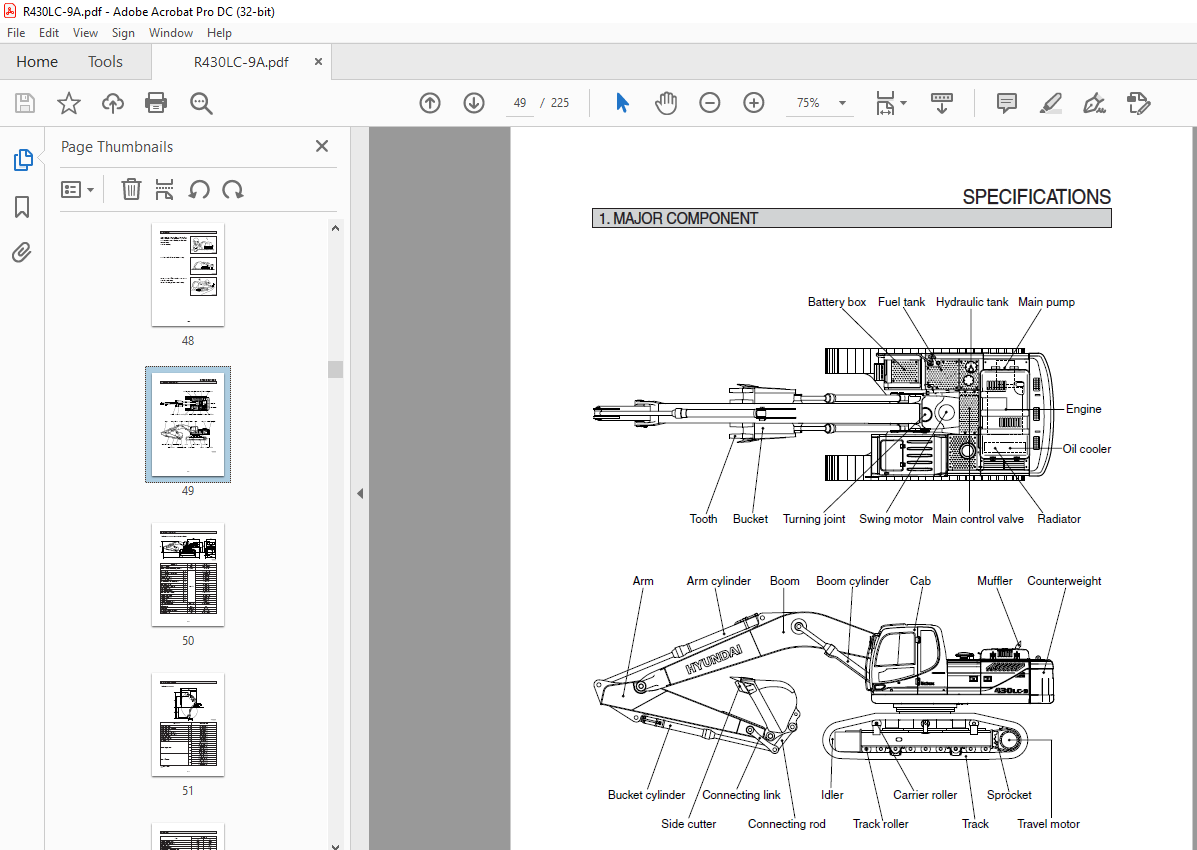The width and height of the screenshot is (1197, 850).
Task: Select the Highlight text pen tool
Action: (x=1051, y=103)
